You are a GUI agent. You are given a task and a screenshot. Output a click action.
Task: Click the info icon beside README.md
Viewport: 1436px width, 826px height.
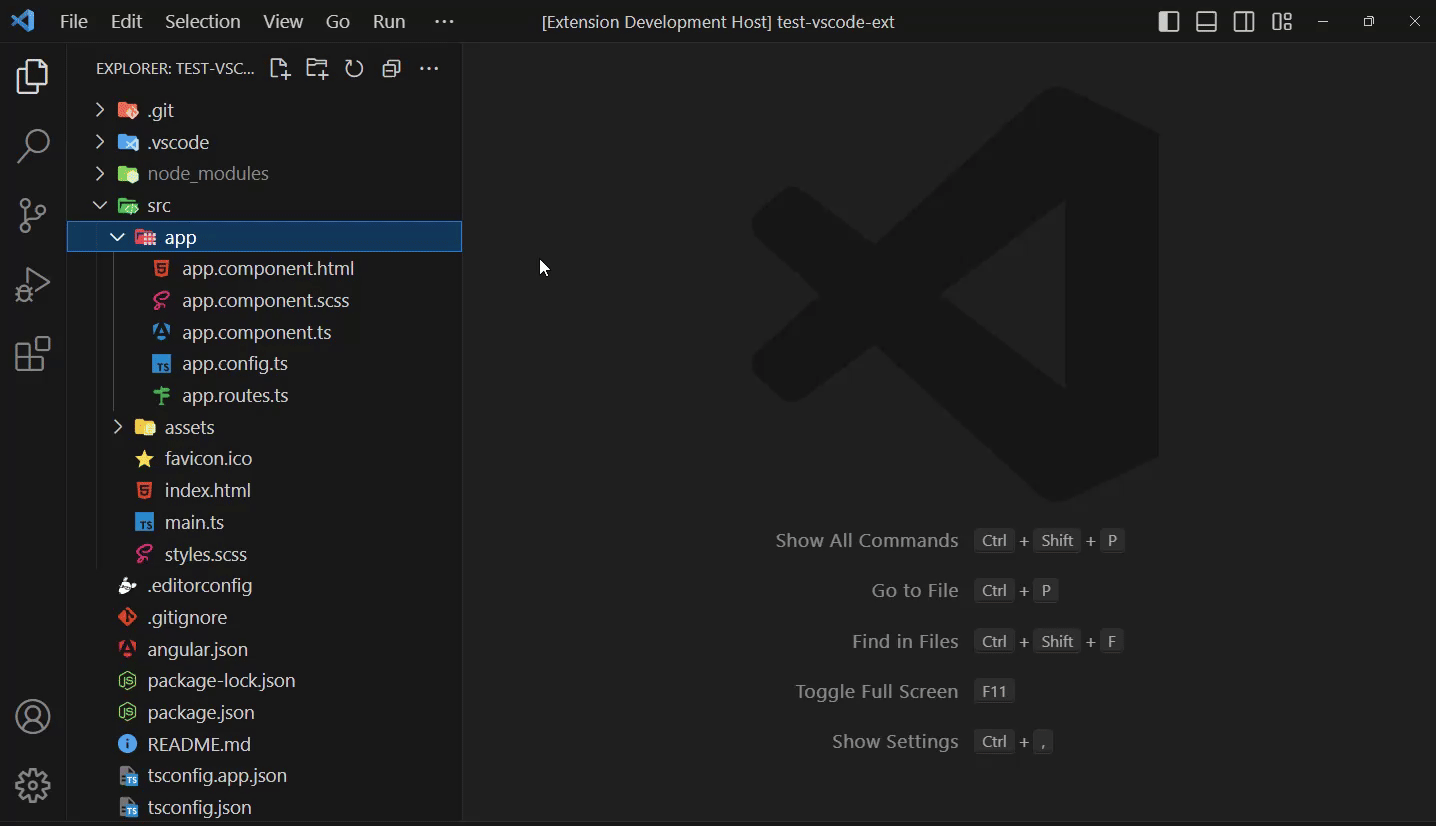coord(127,744)
